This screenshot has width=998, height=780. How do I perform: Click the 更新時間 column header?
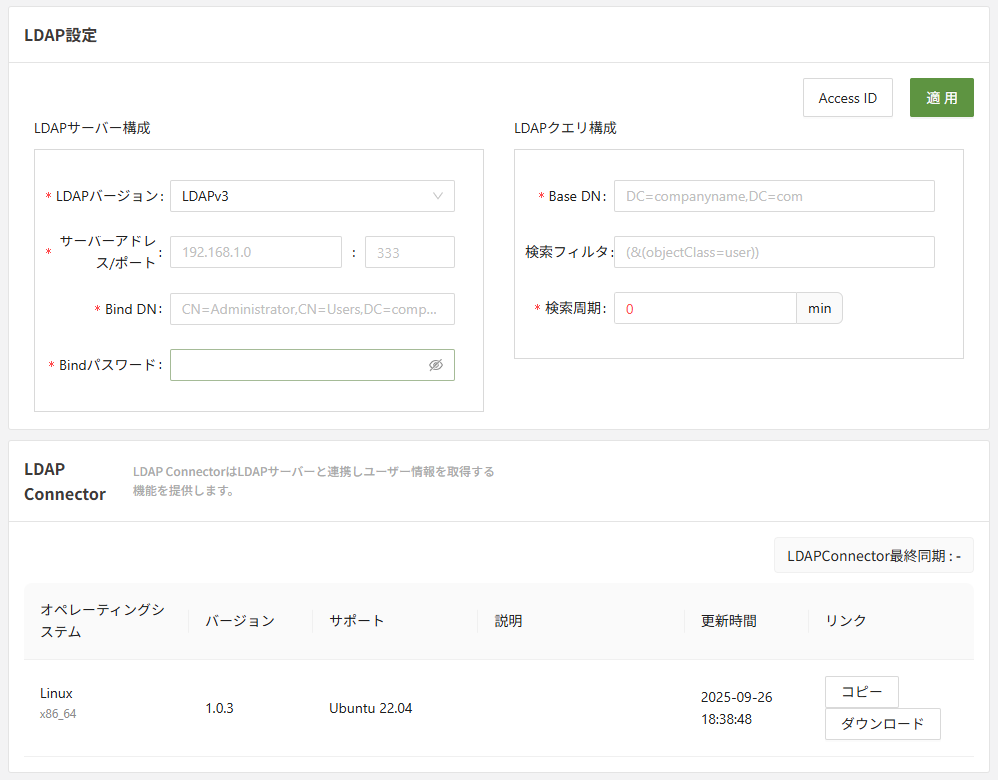point(728,621)
